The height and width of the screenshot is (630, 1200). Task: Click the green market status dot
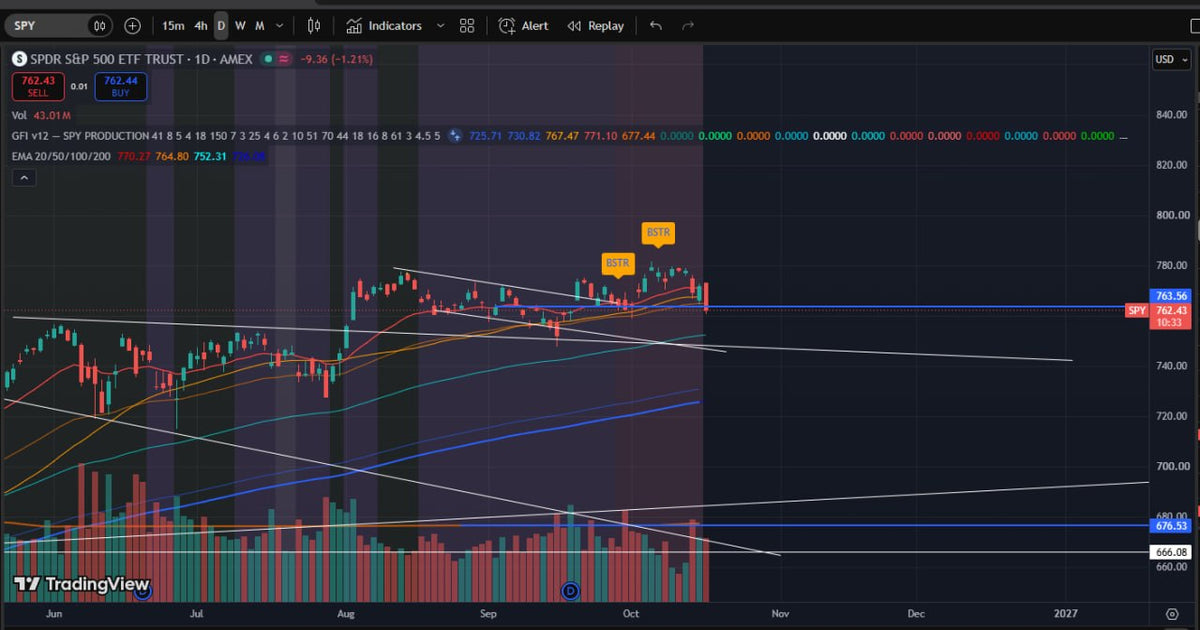(267, 59)
